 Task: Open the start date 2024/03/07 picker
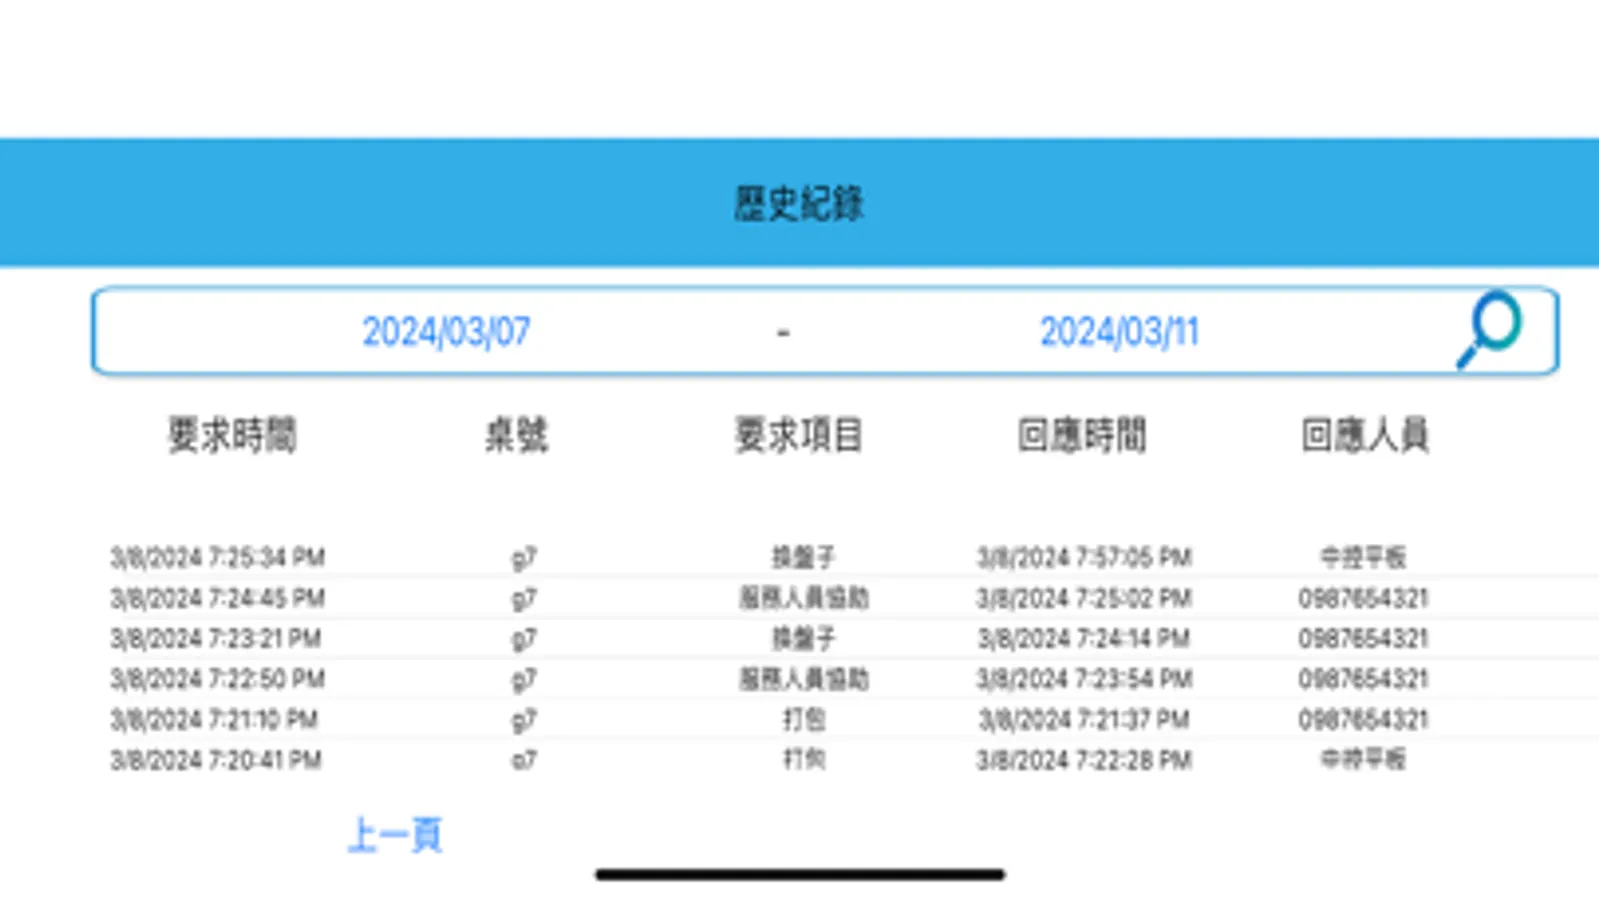[446, 332]
